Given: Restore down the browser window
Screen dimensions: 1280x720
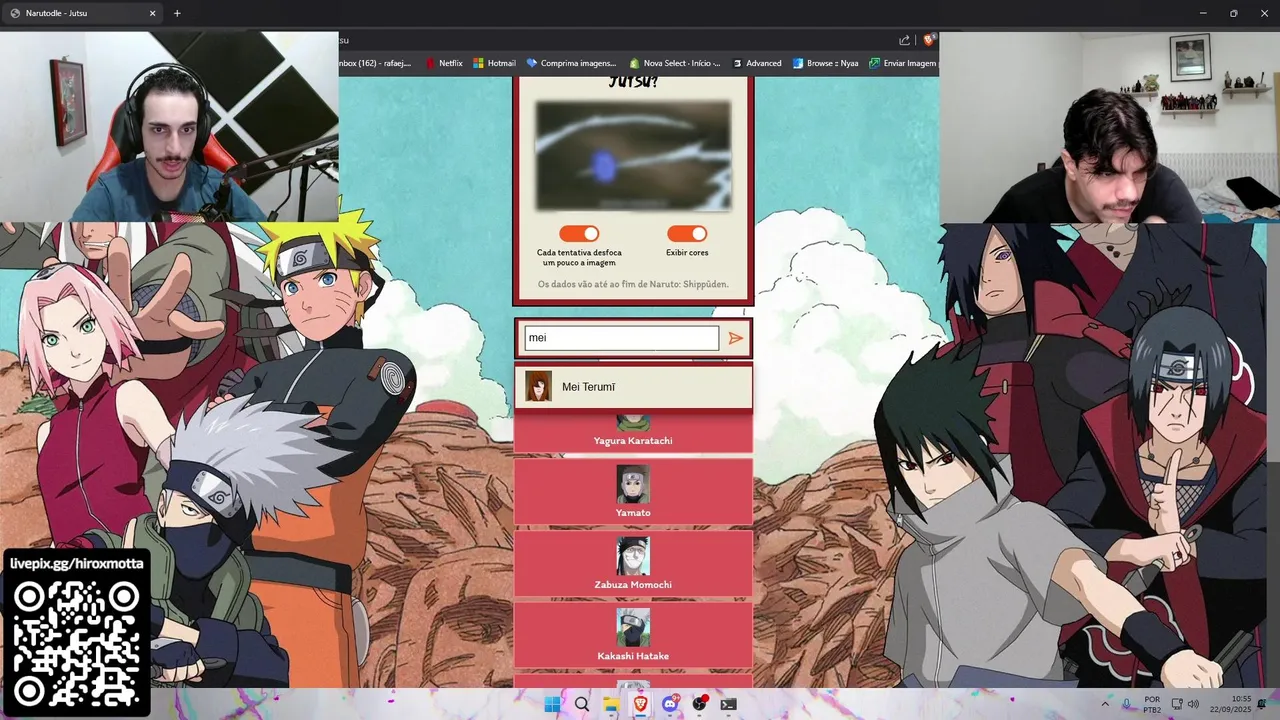Looking at the screenshot, I should (x=1233, y=13).
